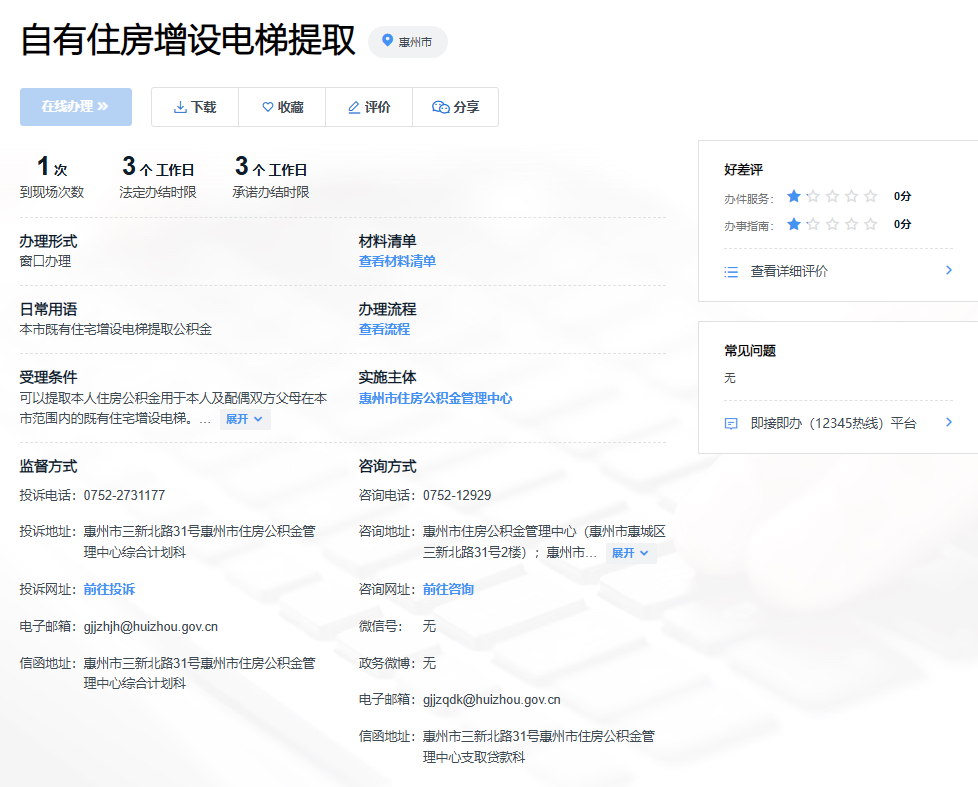Click the heart icon next to 收藏
978x787 pixels.
pos(268,107)
